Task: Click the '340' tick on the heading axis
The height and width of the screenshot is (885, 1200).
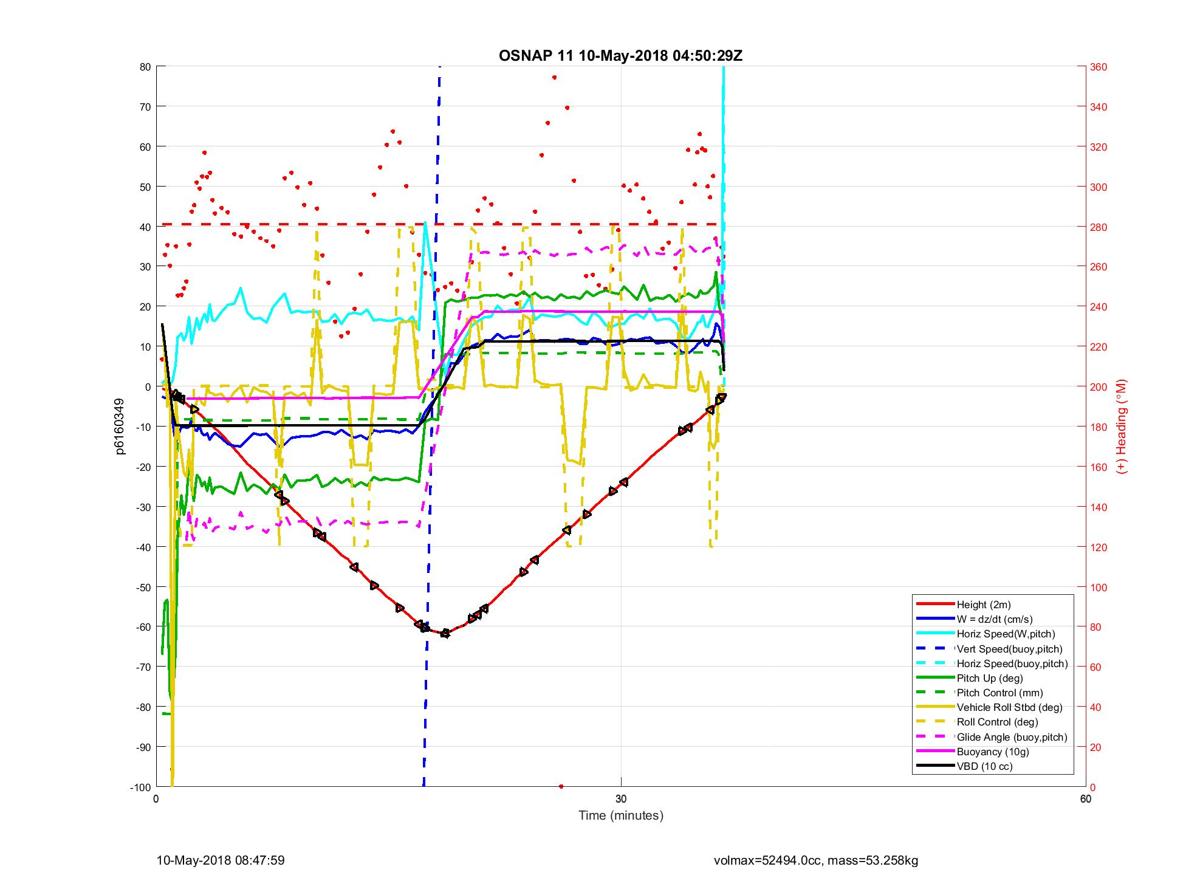Action: 1101,107
